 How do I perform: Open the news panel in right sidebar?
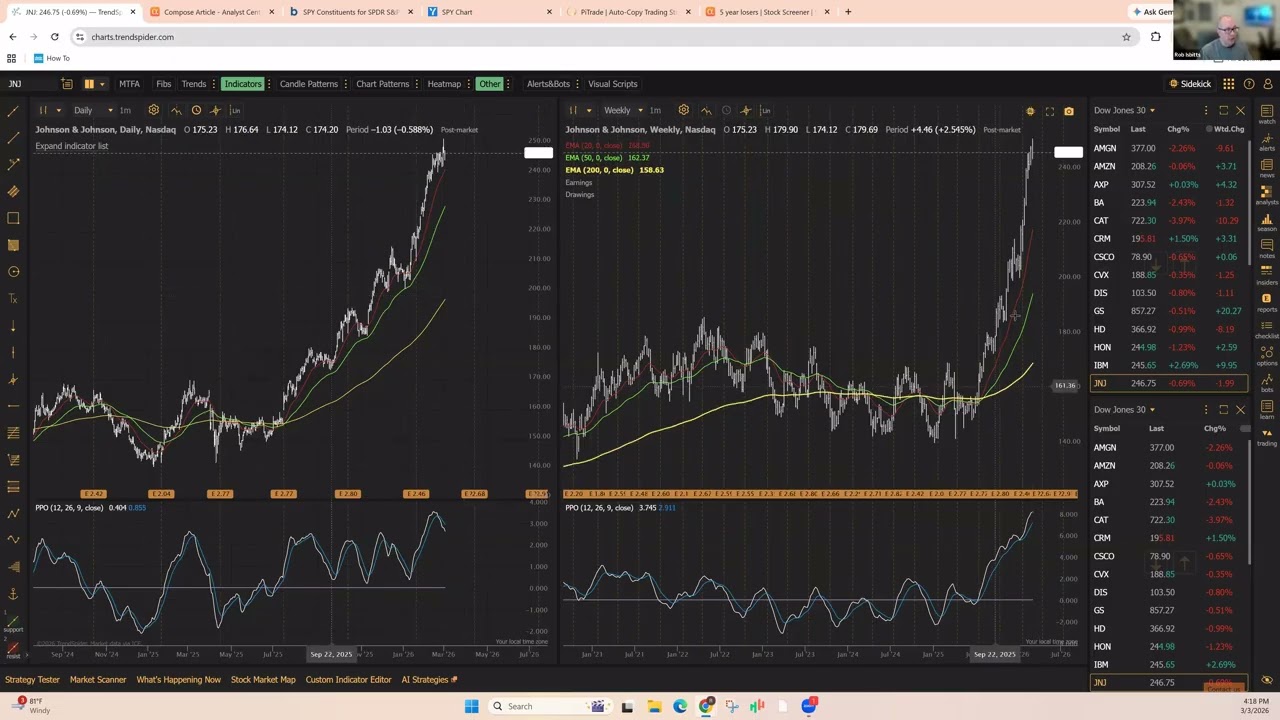pos(1266,168)
